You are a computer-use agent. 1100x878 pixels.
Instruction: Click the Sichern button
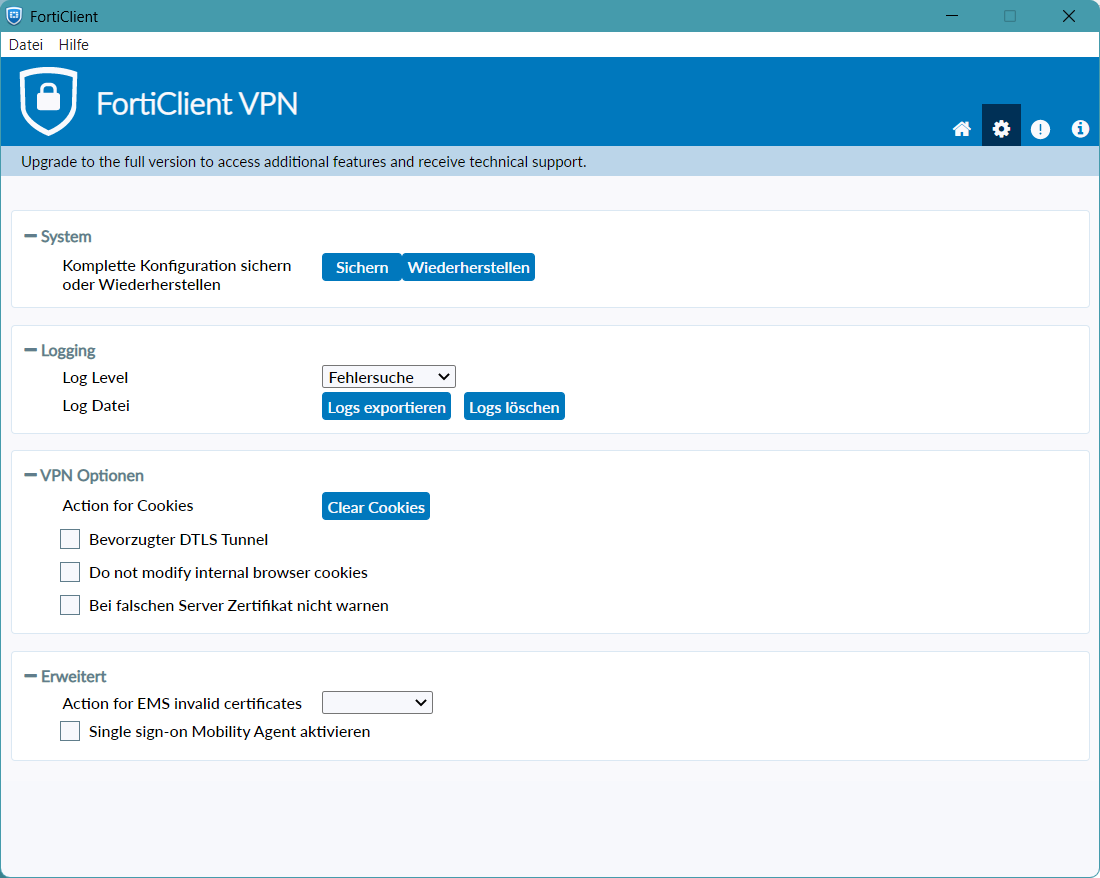[361, 268]
